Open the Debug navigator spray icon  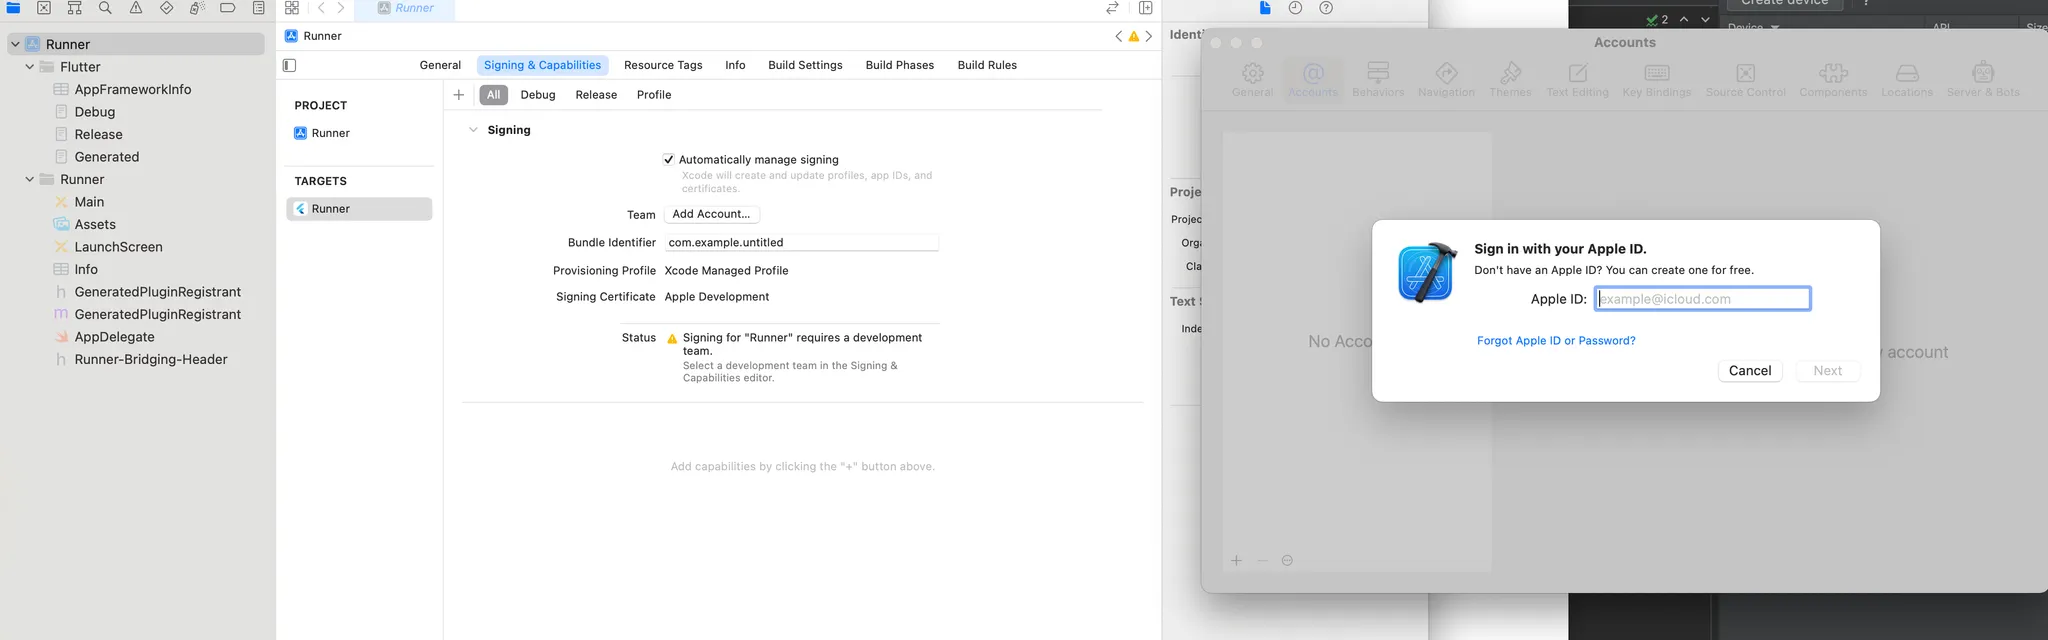[x=197, y=8]
